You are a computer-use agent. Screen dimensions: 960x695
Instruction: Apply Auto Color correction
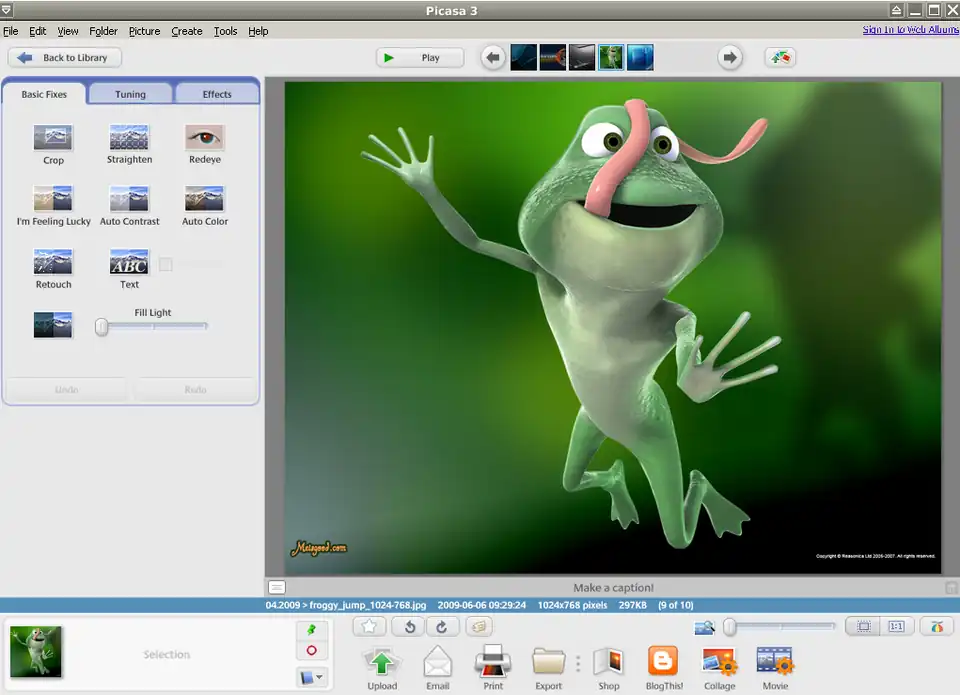coord(204,200)
